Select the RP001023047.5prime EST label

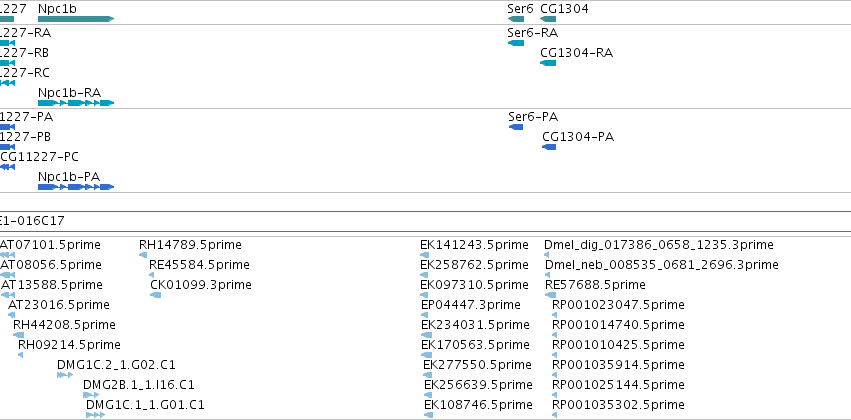click(618, 304)
